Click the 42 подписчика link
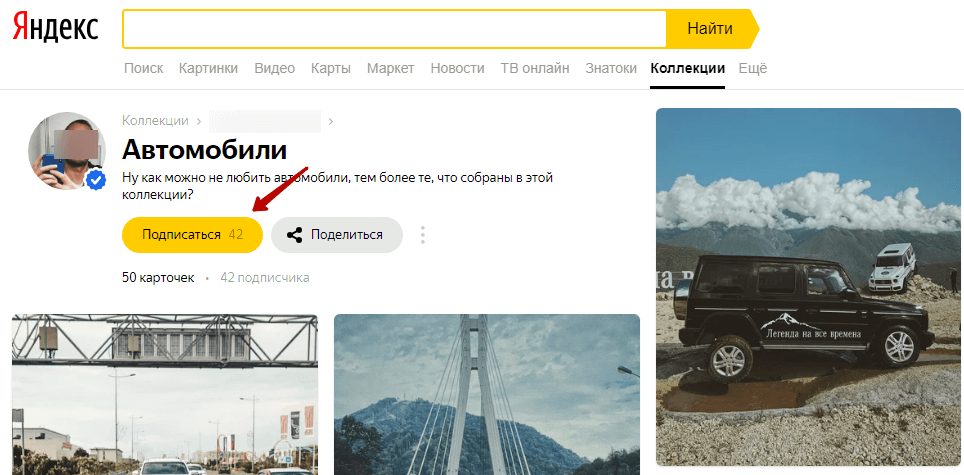 click(265, 278)
